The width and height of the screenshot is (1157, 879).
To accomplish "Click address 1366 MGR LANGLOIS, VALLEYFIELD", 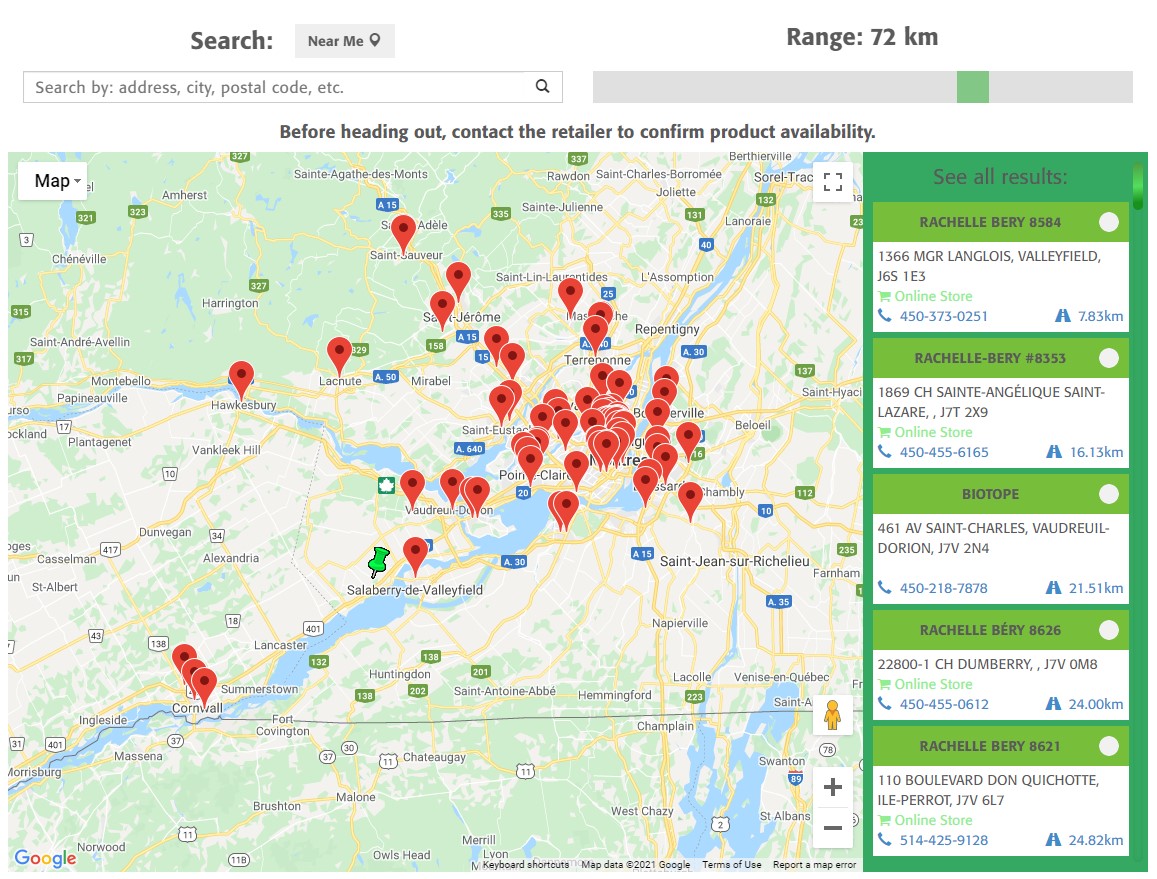I will (x=989, y=266).
